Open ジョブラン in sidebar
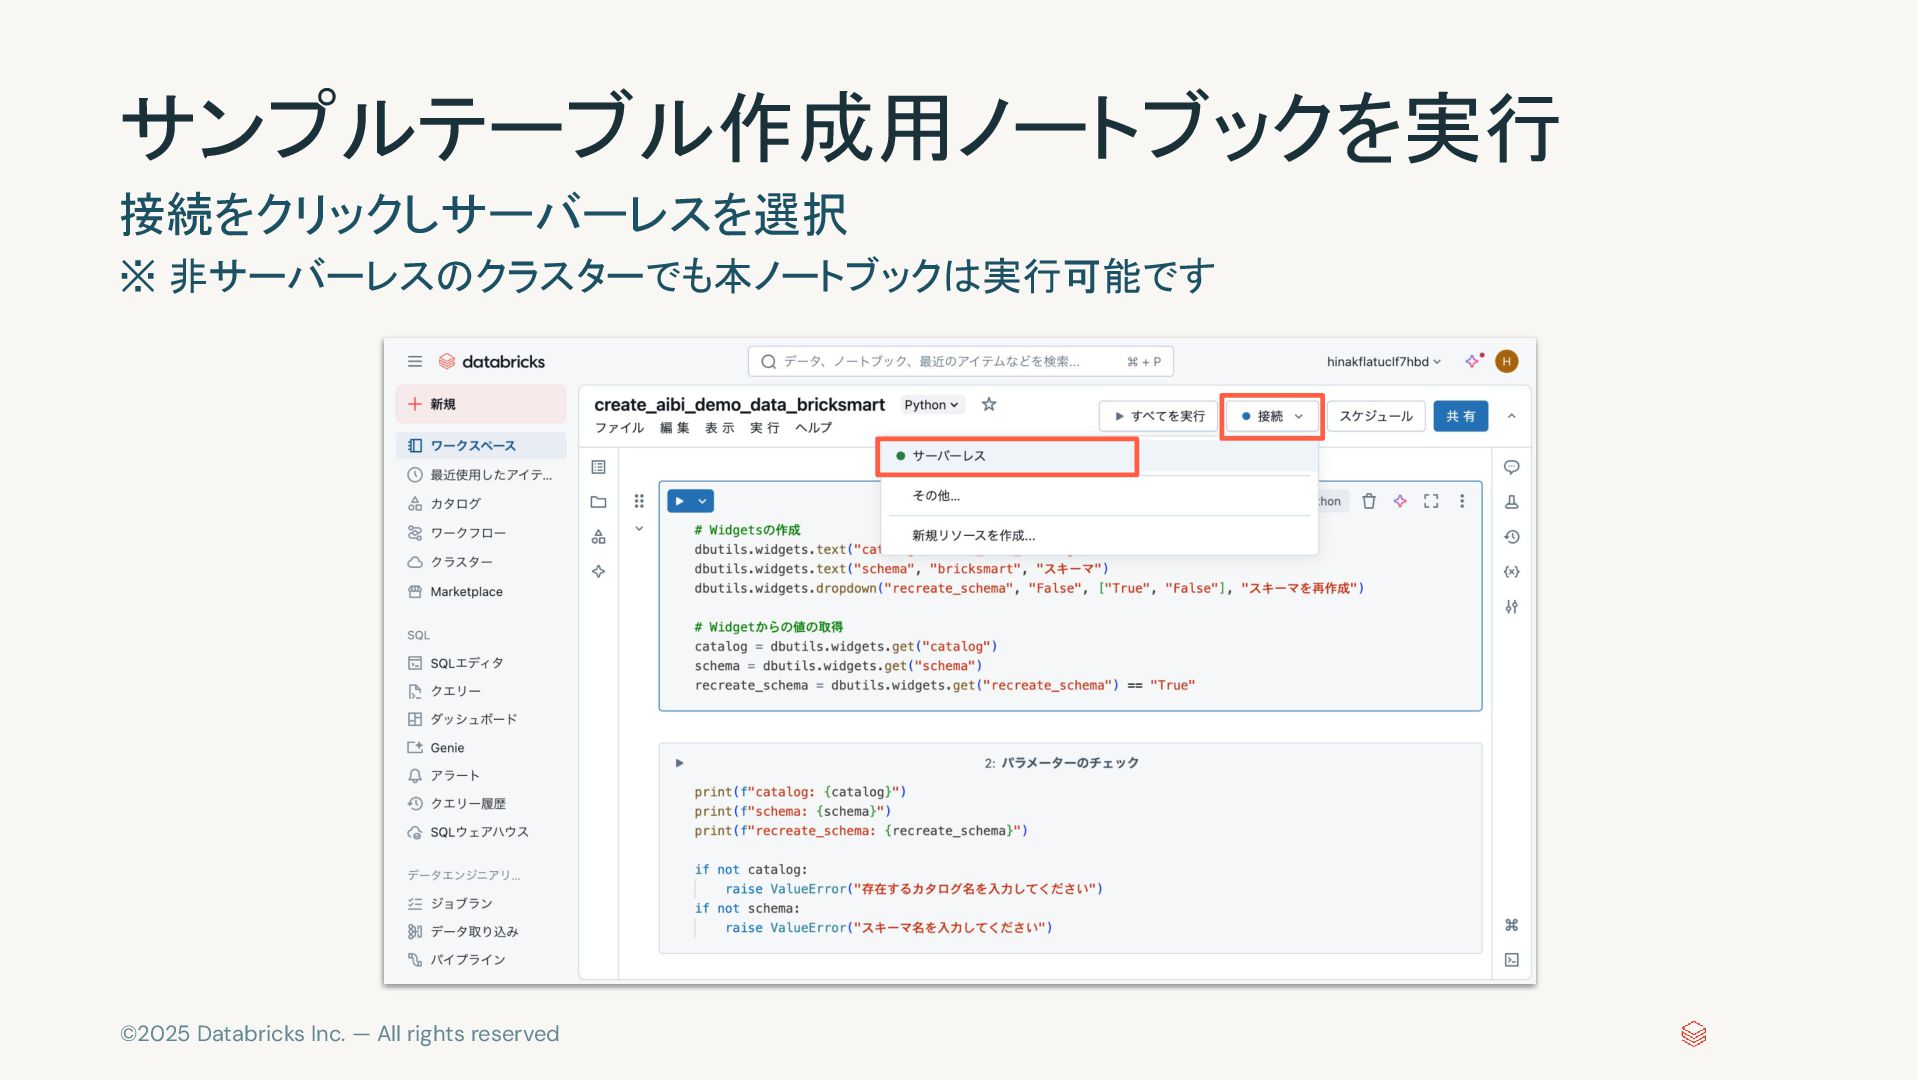The image size is (1918, 1080). (x=481, y=904)
